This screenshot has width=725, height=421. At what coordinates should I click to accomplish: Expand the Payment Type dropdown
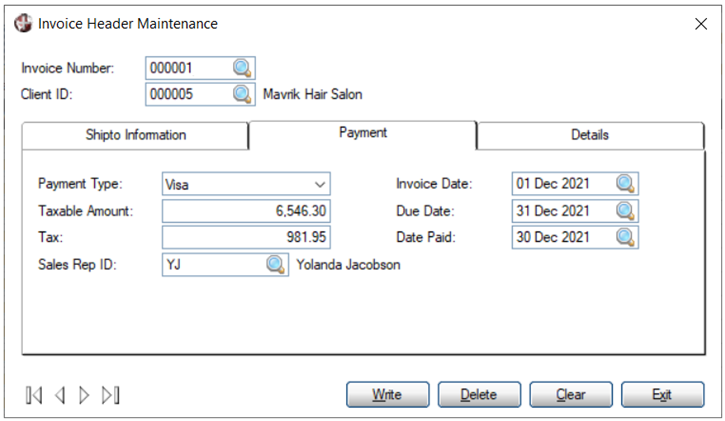319,185
